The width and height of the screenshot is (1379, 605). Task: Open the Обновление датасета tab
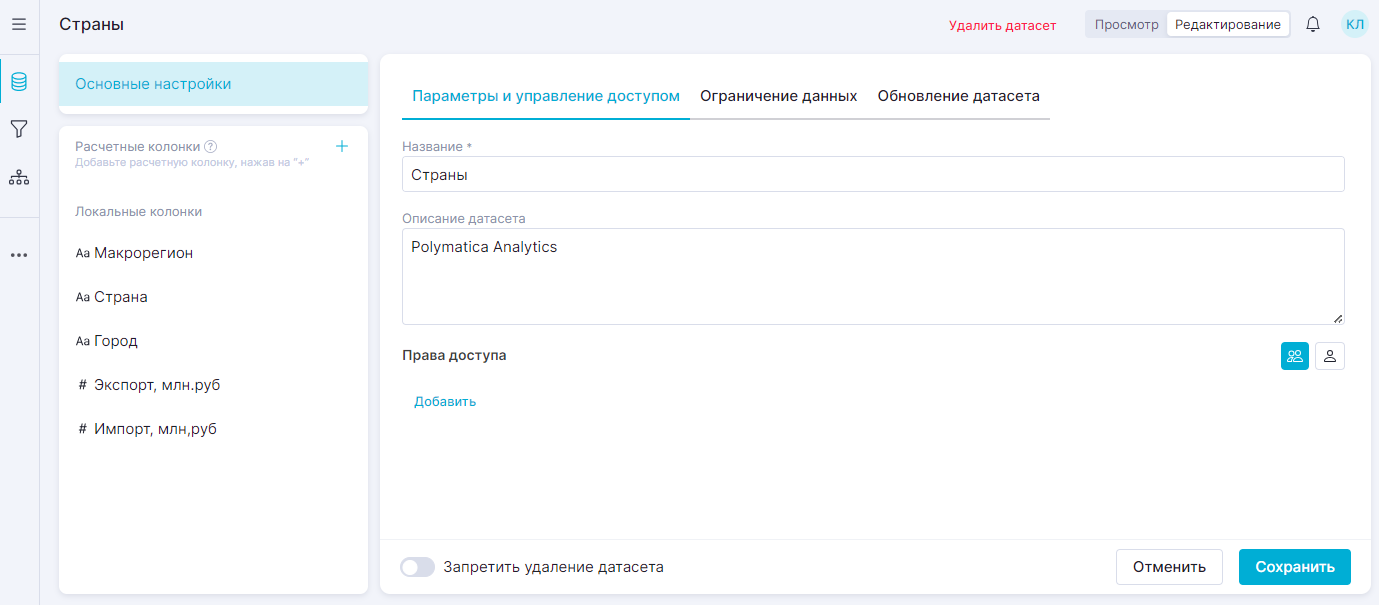[958, 96]
